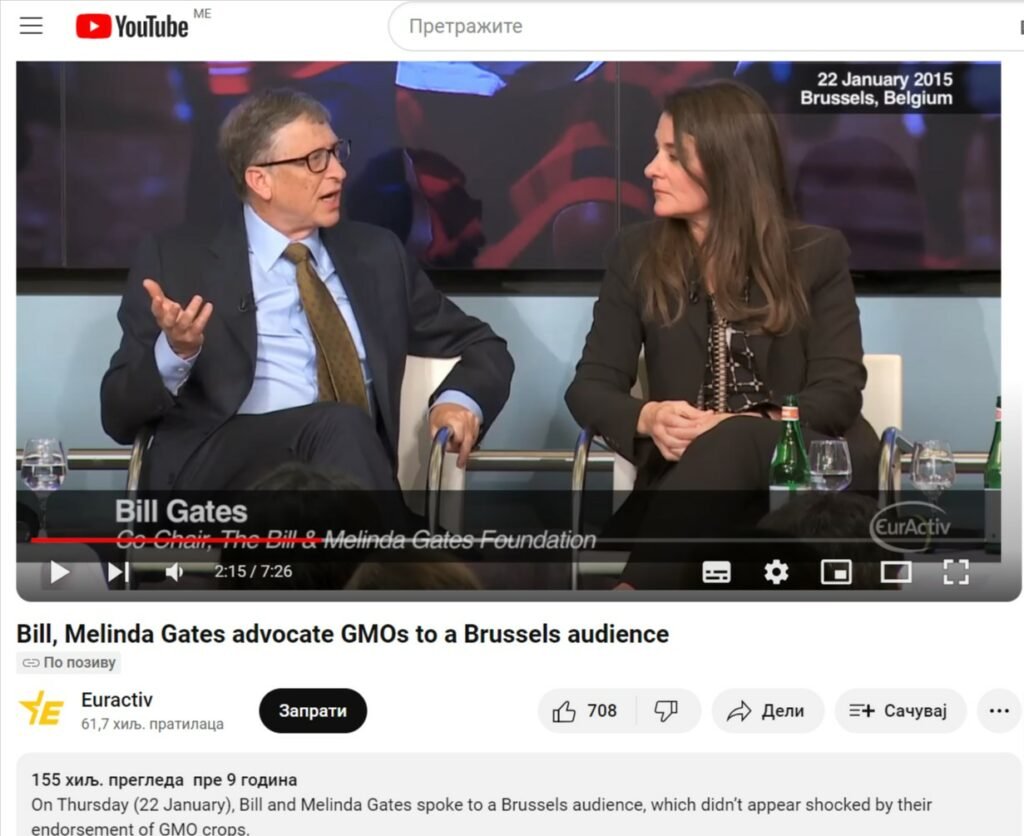Open more actions three-dot menu
This screenshot has width=1024, height=836.
[999, 711]
